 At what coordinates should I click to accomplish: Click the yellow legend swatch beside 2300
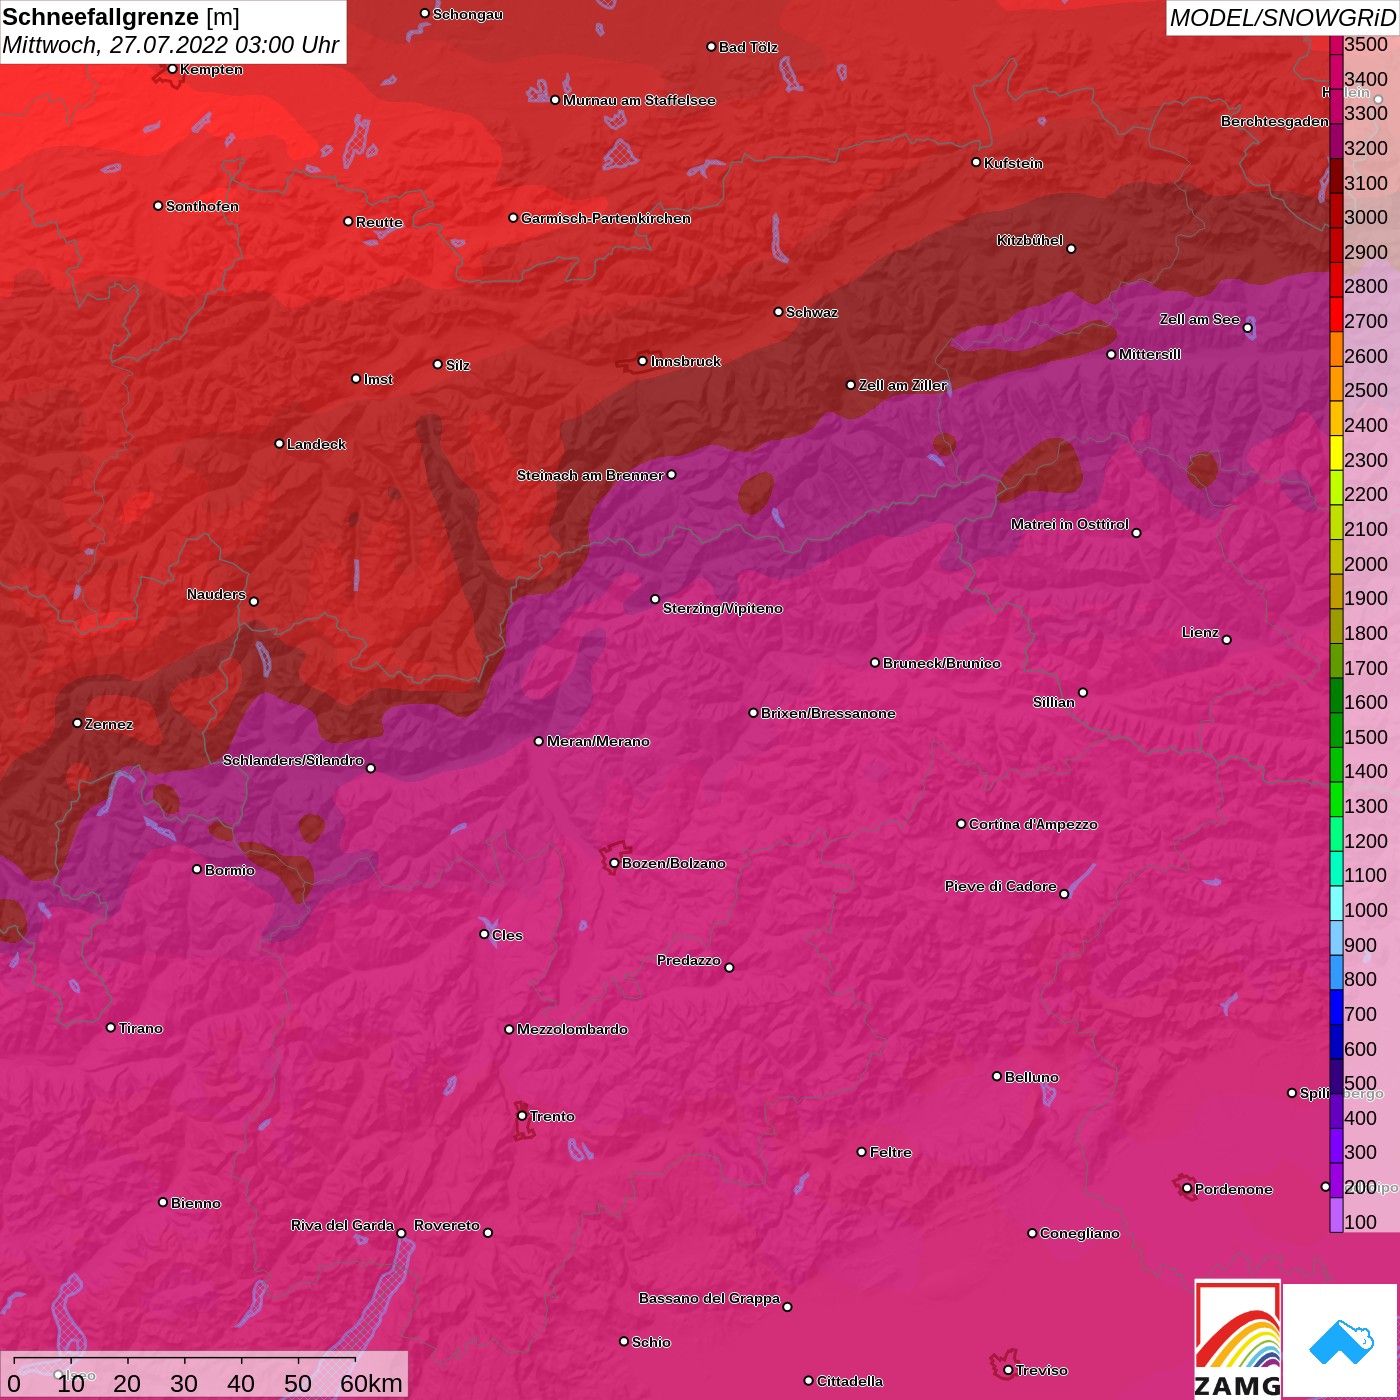[x=1336, y=452]
